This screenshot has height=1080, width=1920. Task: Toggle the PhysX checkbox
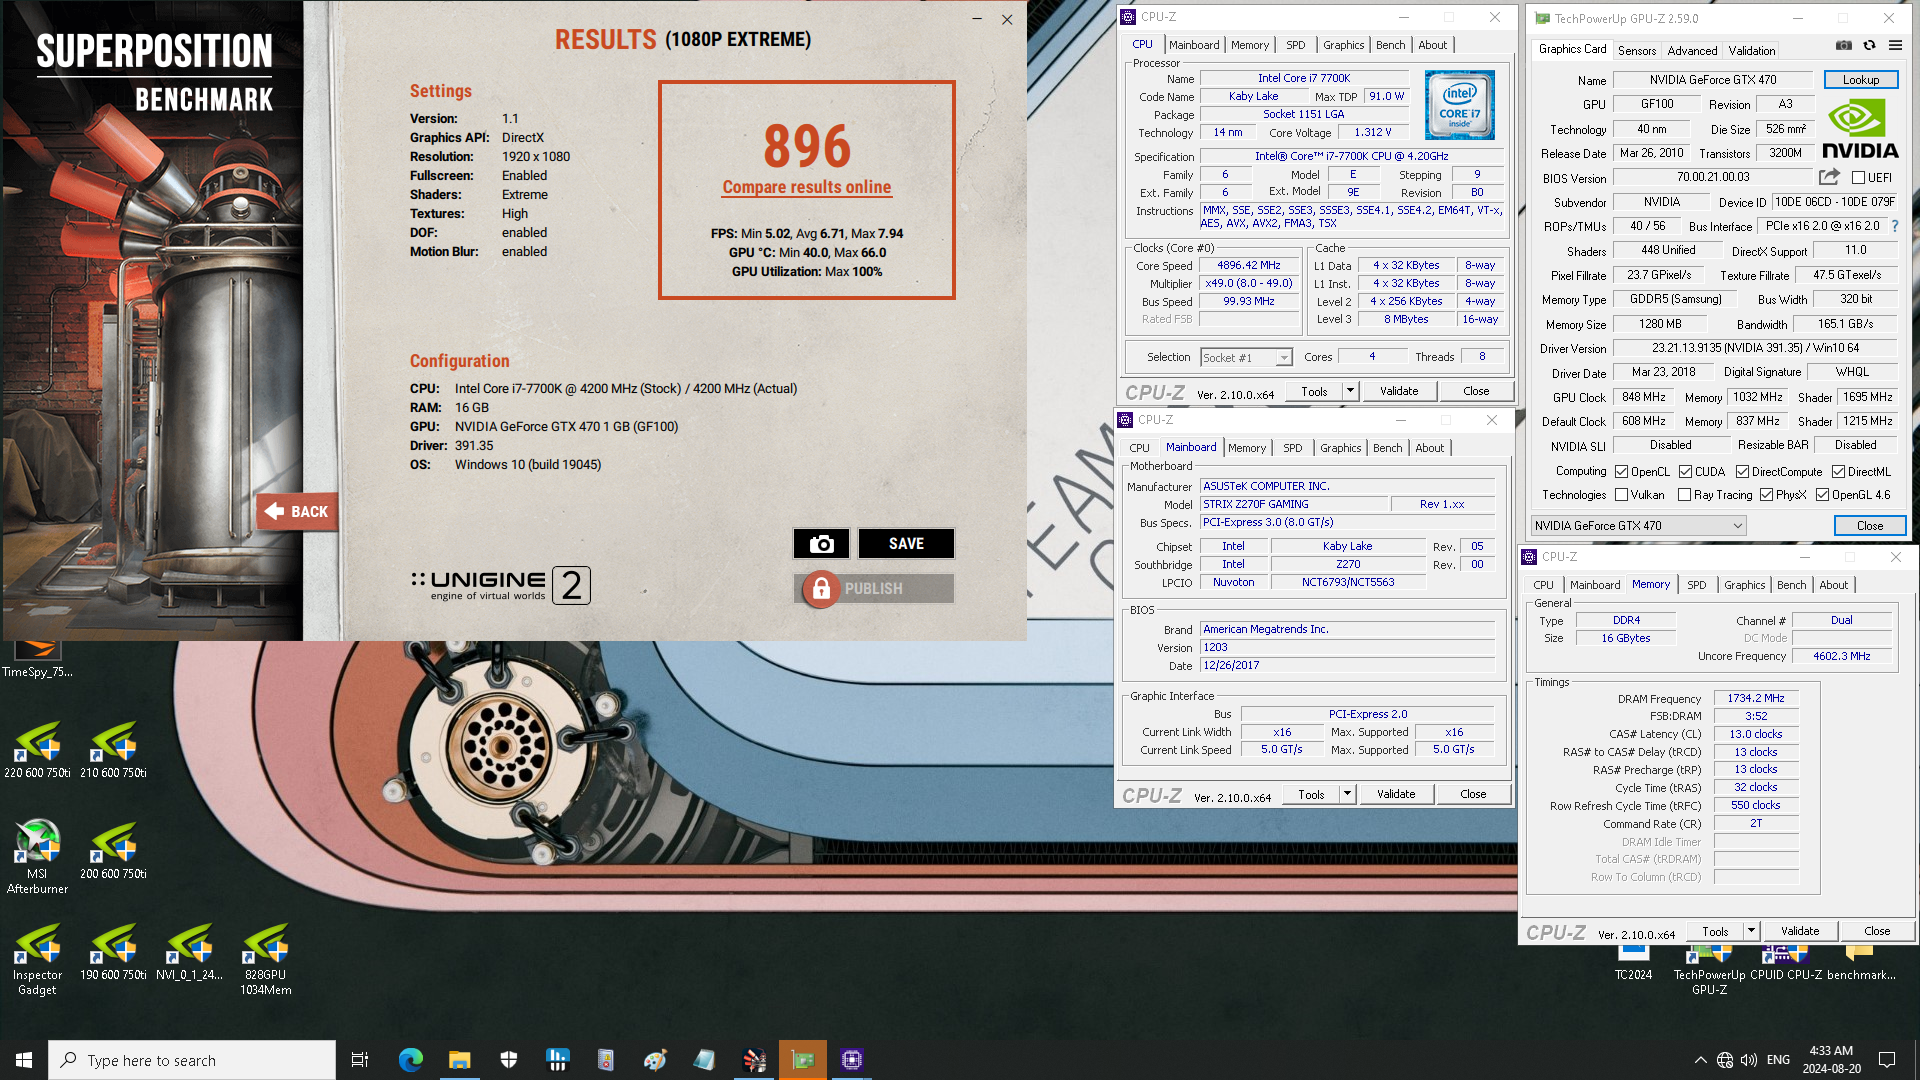(1766, 494)
